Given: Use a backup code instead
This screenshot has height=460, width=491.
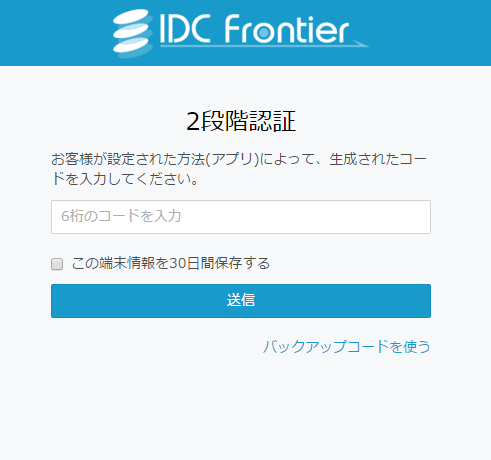Looking at the screenshot, I should click(347, 347).
